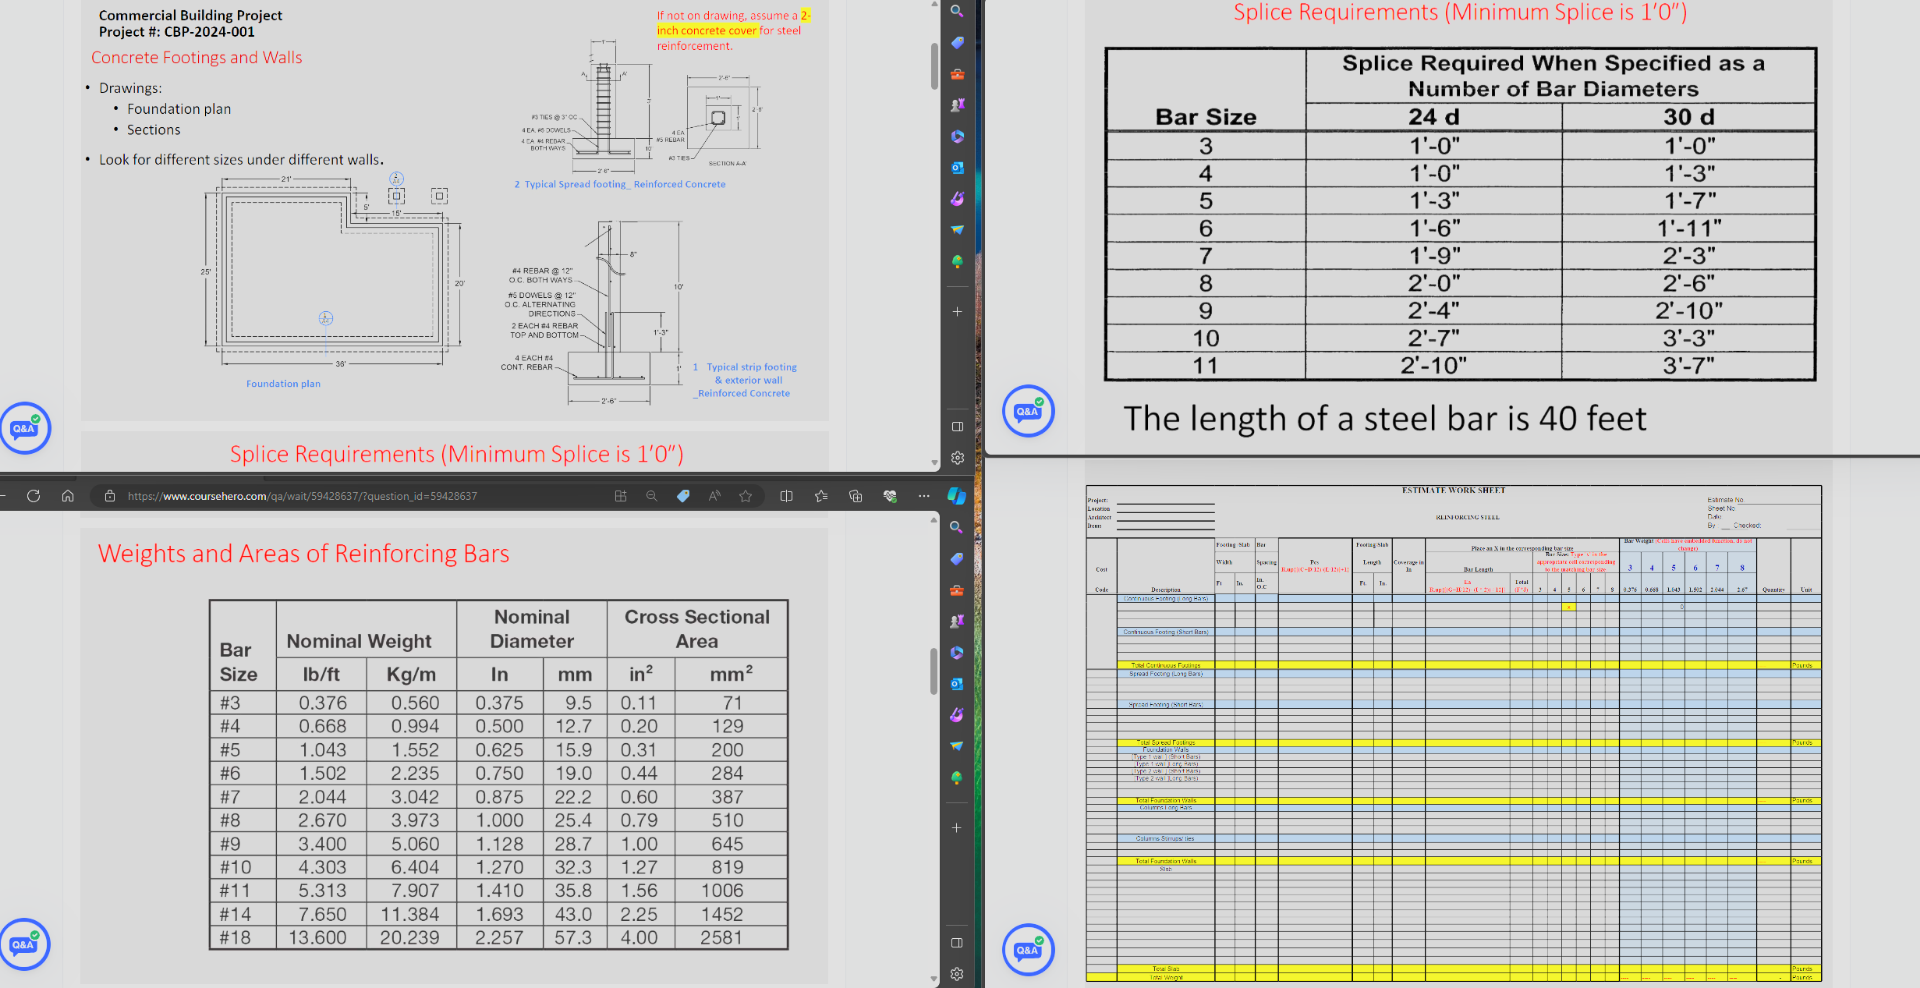Toggle split screen view
Viewport: 1920px width, 988px height.
[x=787, y=495]
